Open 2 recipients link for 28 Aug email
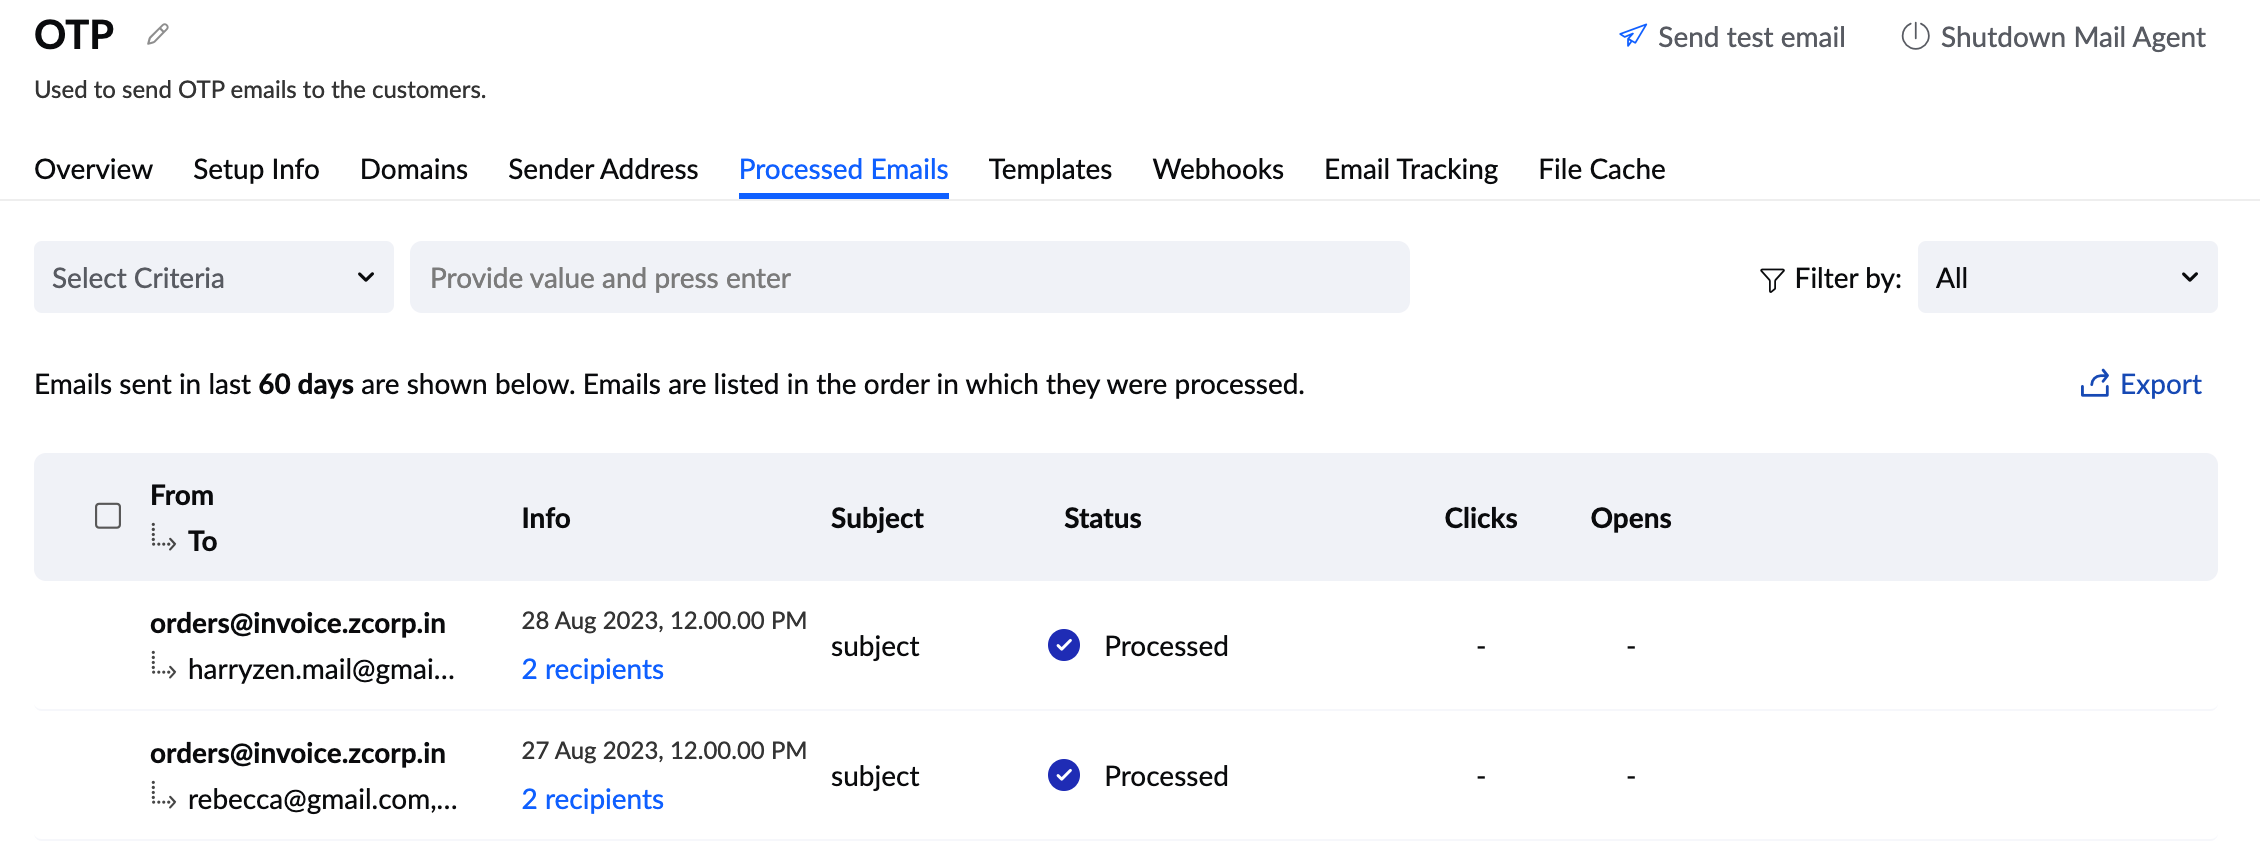Screen dimensions: 2260x842 [x=592, y=669]
